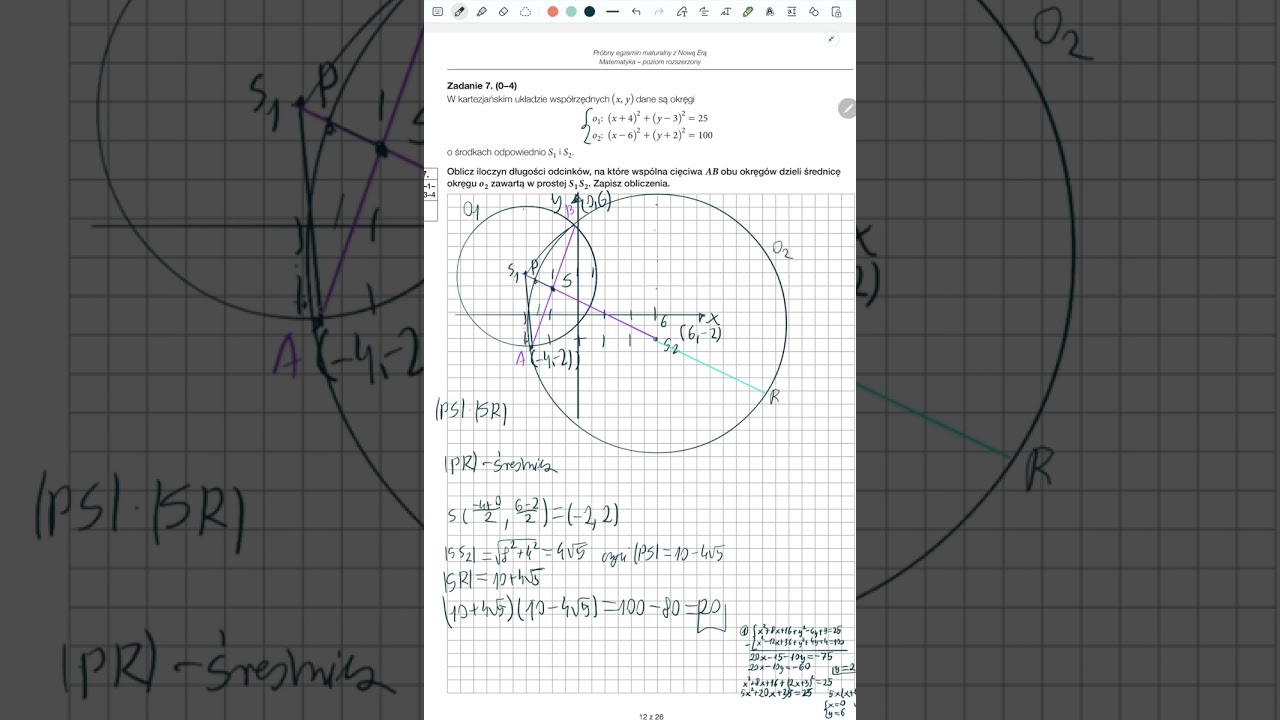This screenshot has height=720, width=1280.
Task: Click the header 'Próbny egzamin maturalny z Nową Erą'
Action: tap(650, 53)
